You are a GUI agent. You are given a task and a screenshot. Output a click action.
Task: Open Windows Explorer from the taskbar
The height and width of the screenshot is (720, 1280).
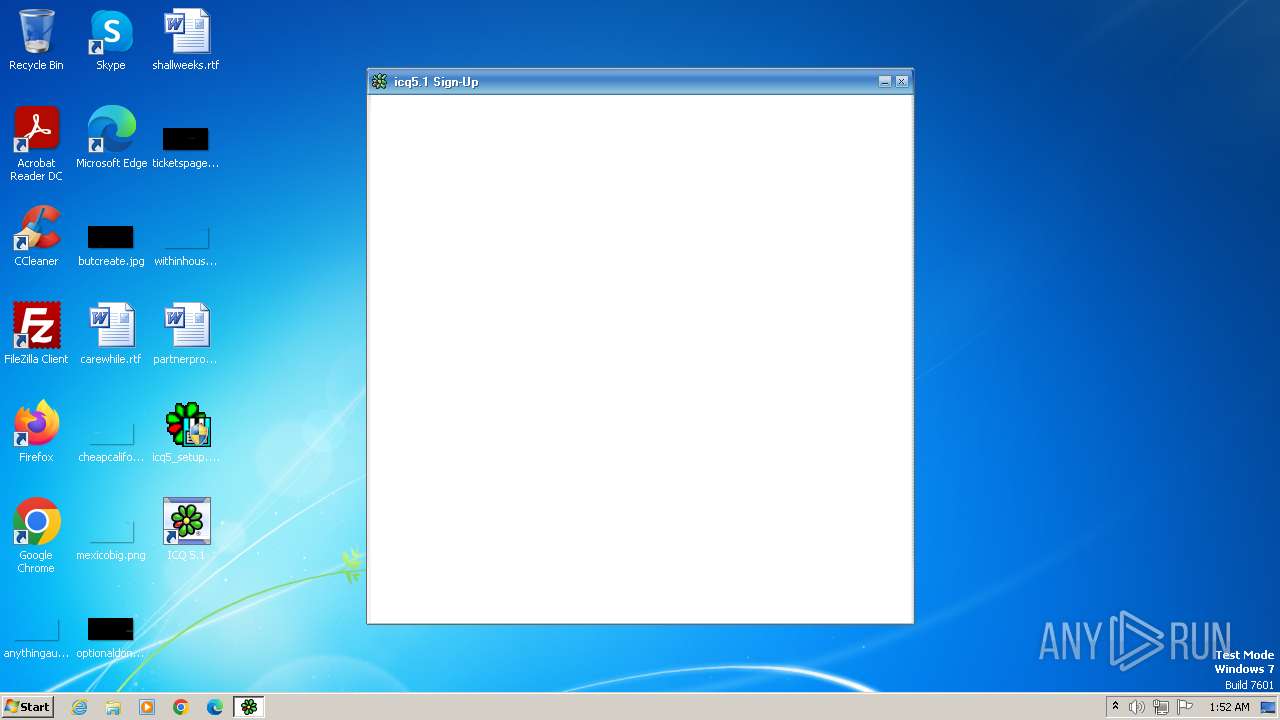[113, 707]
